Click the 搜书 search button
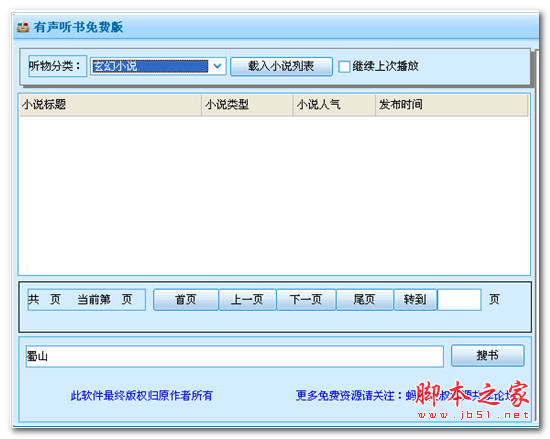 [x=488, y=356]
